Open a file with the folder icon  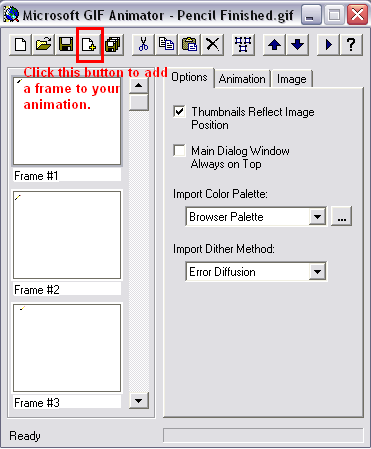click(x=43, y=44)
